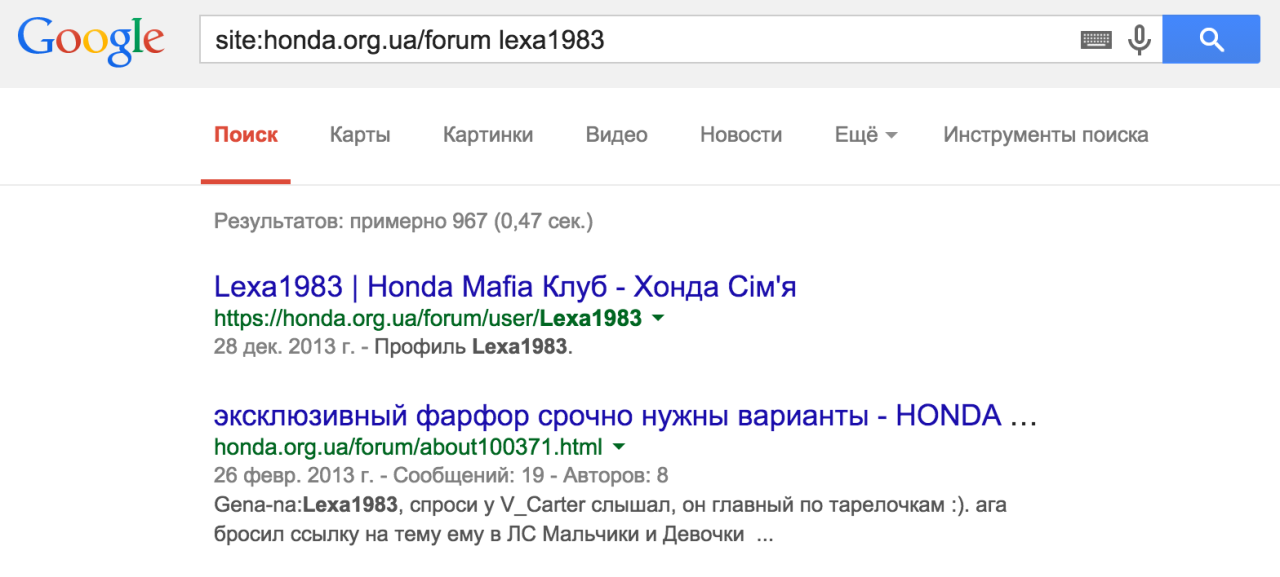Switch to the Карты tab
Screen dimensions: 1280x577
tap(360, 135)
